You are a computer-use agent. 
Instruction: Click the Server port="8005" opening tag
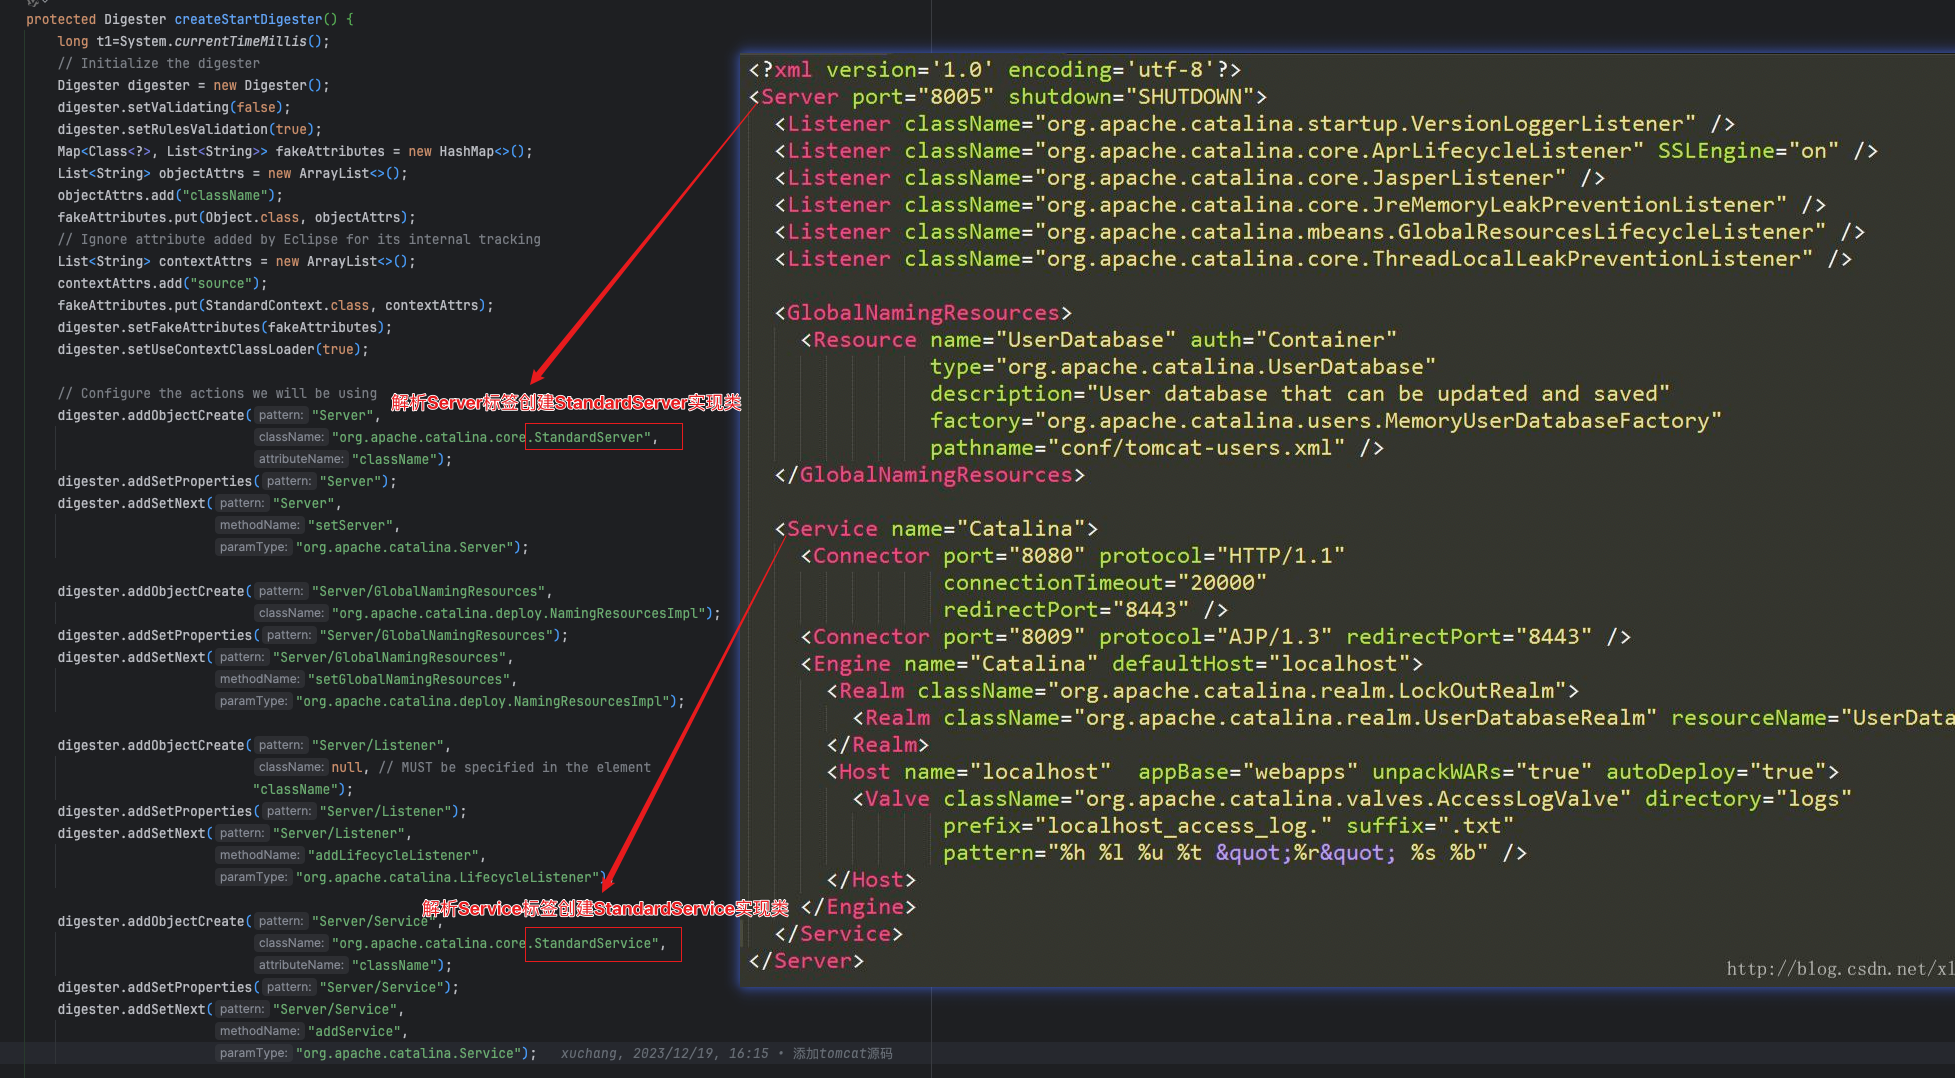tap(1008, 96)
